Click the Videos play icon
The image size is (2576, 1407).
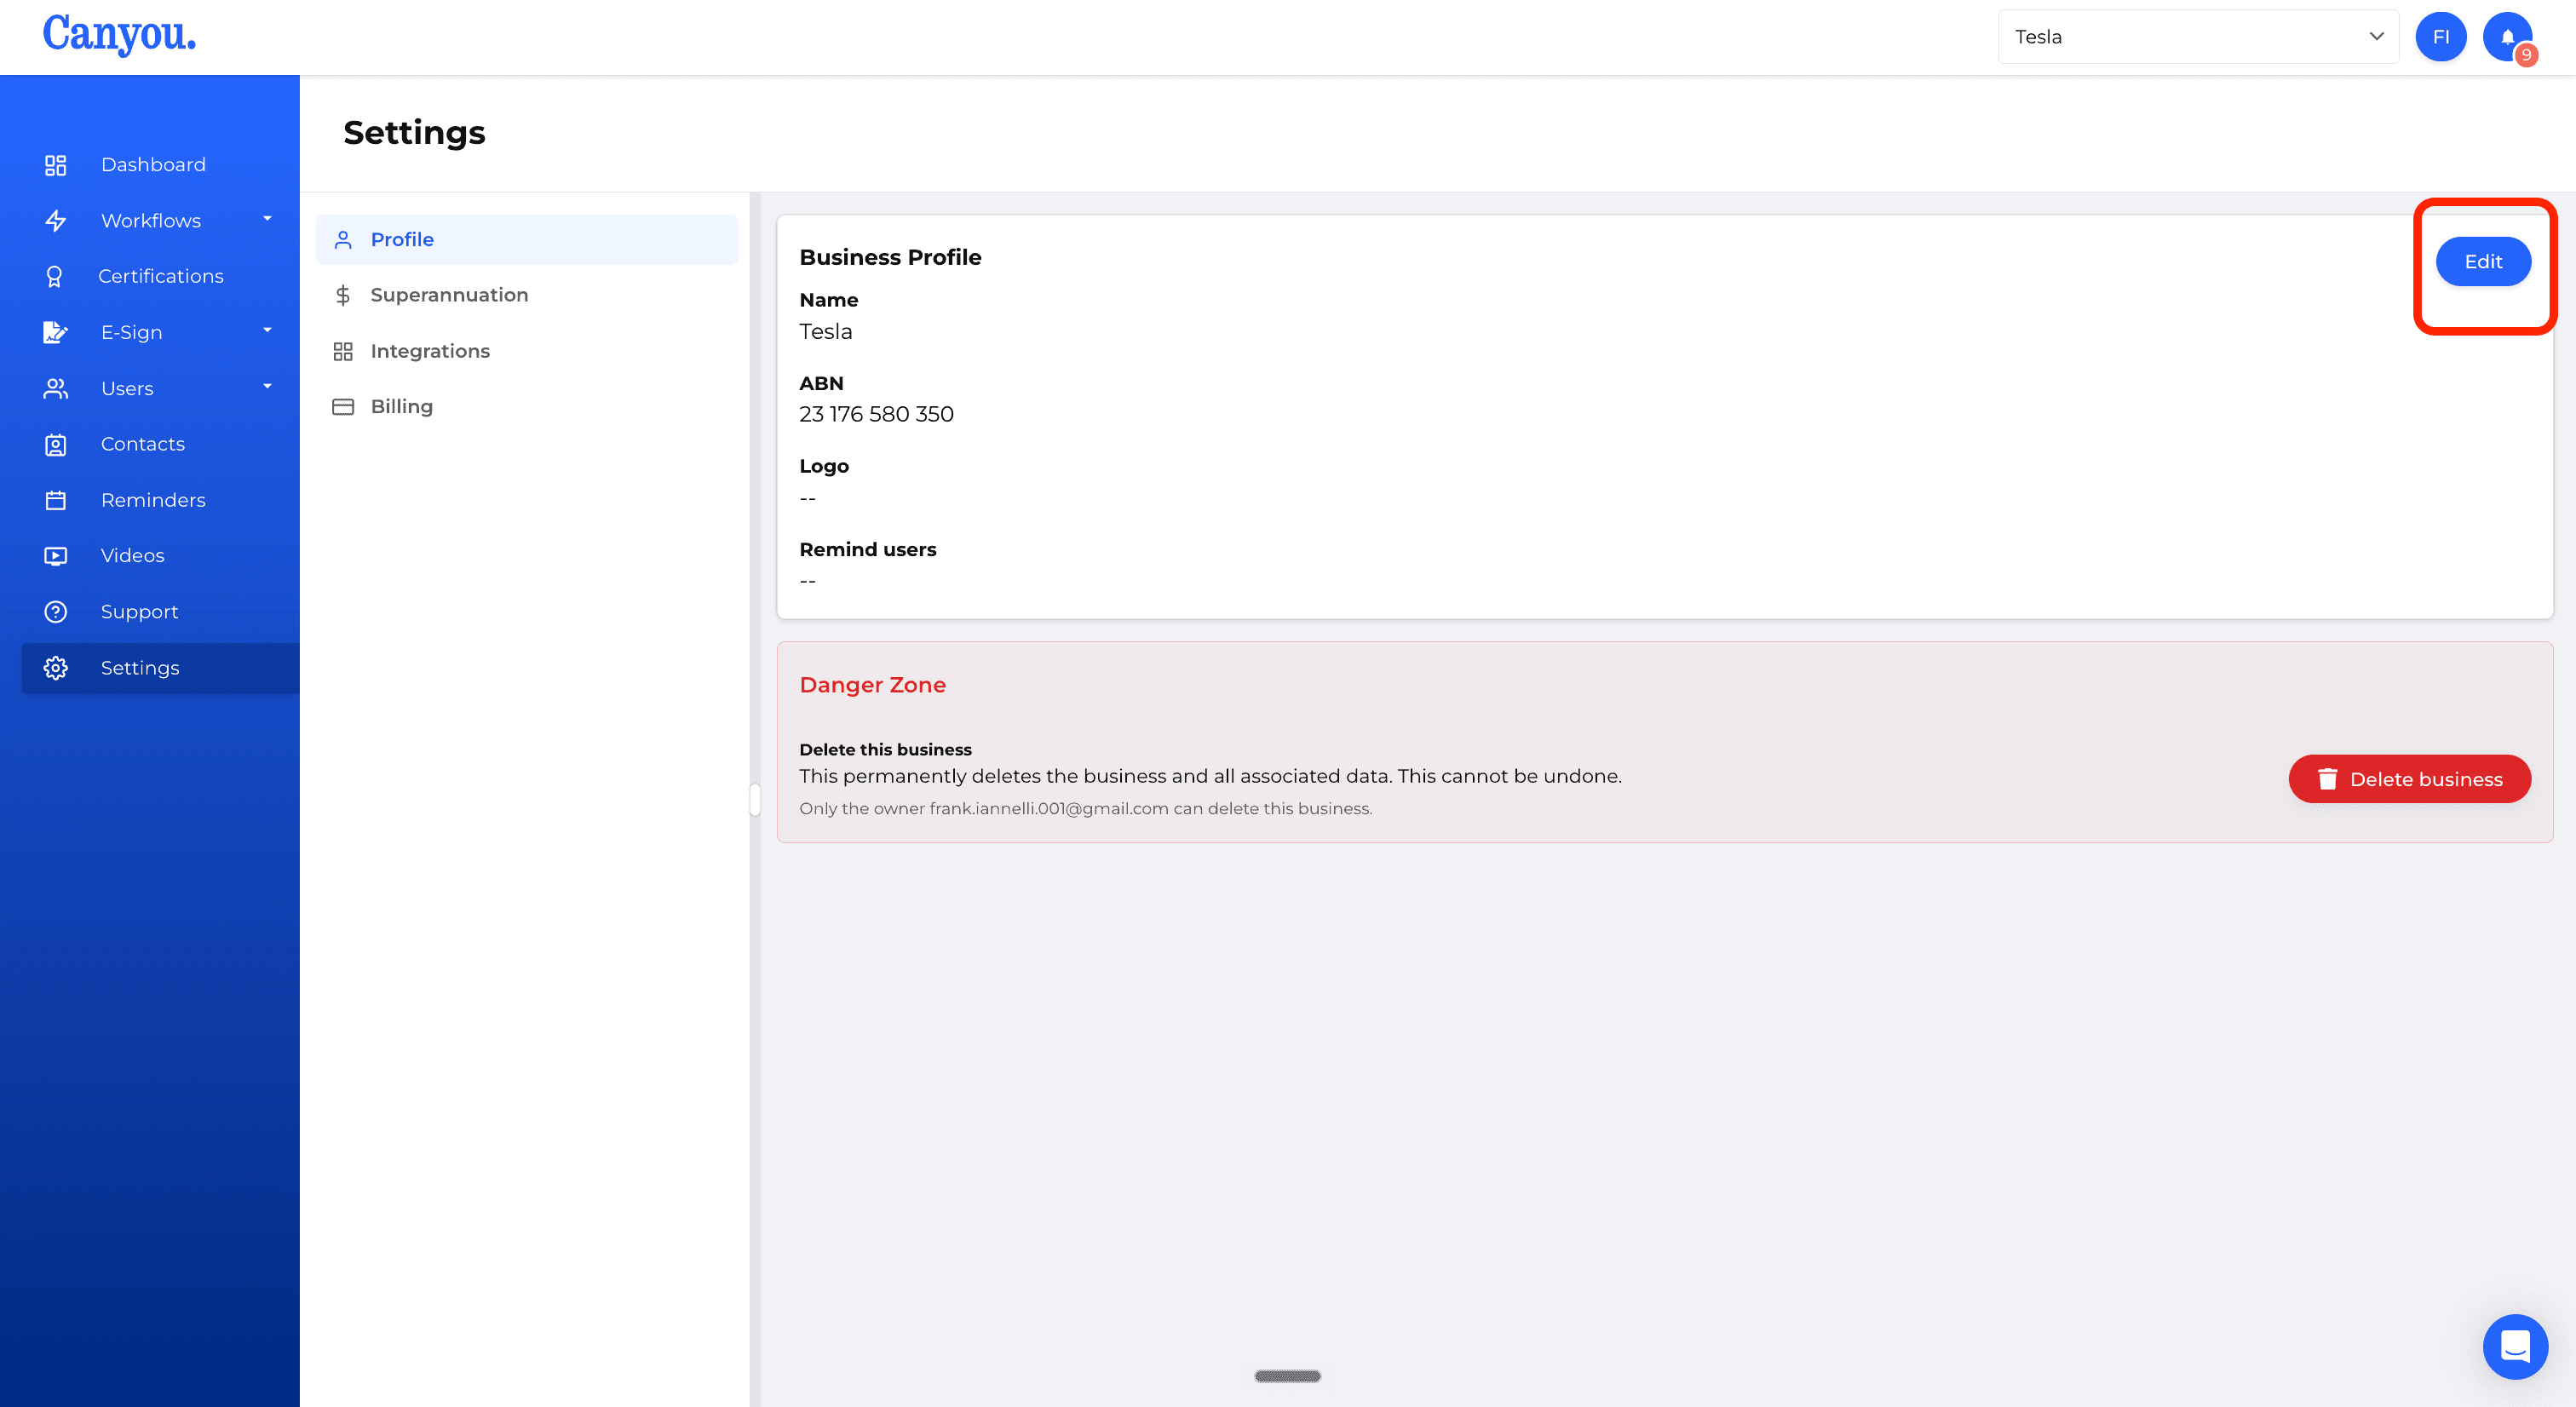56,556
